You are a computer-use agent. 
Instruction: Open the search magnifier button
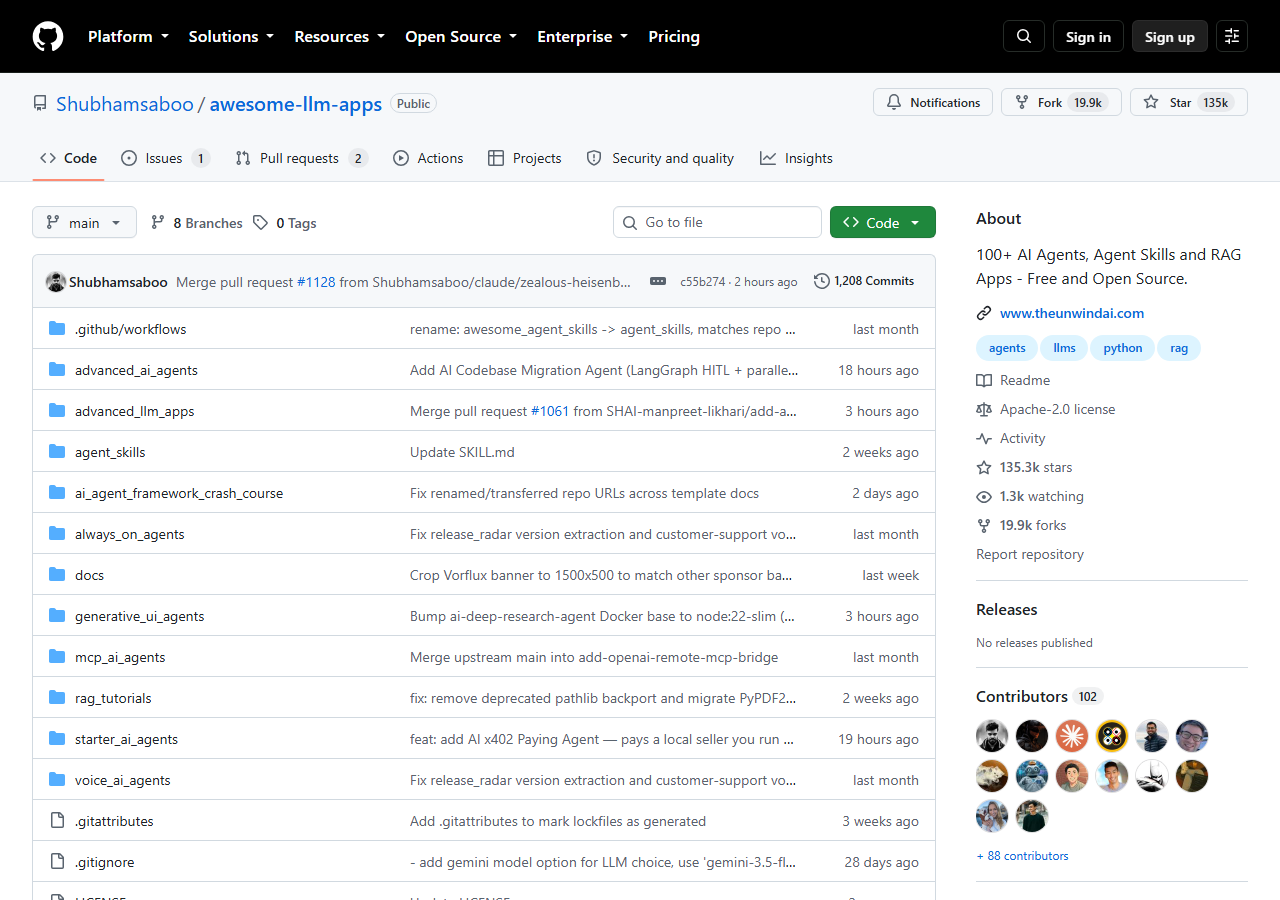(1024, 36)
